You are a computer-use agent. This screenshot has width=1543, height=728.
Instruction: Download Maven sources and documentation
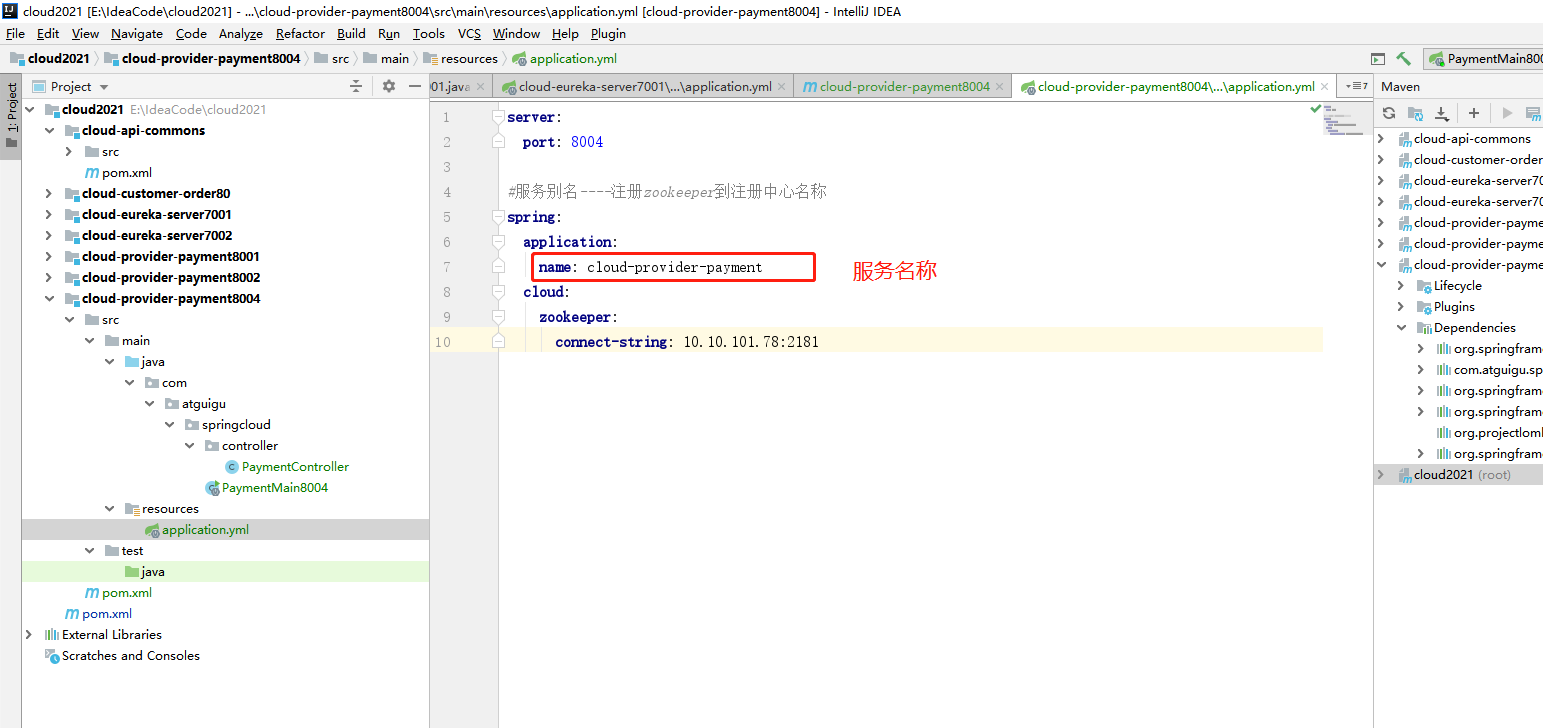[x=1441, y=113]
